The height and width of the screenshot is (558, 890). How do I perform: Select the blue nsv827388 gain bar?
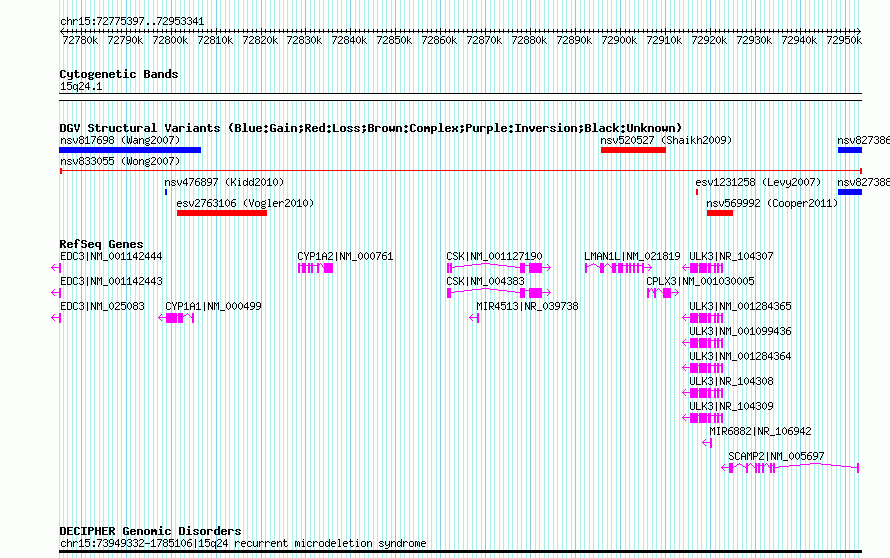coord(850,192)
